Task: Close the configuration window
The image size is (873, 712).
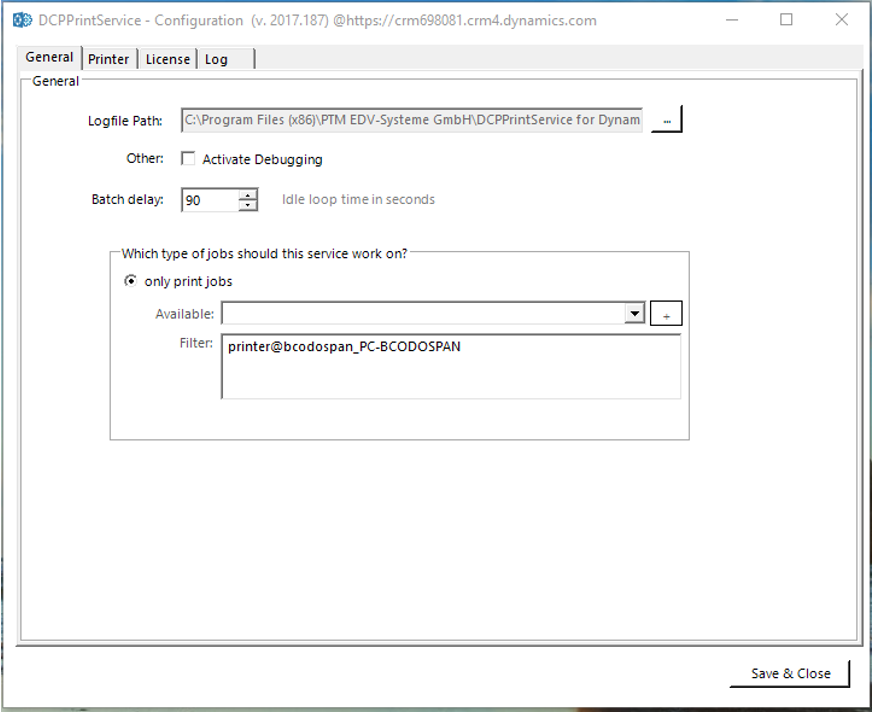Action: click(x=841, y=20)
